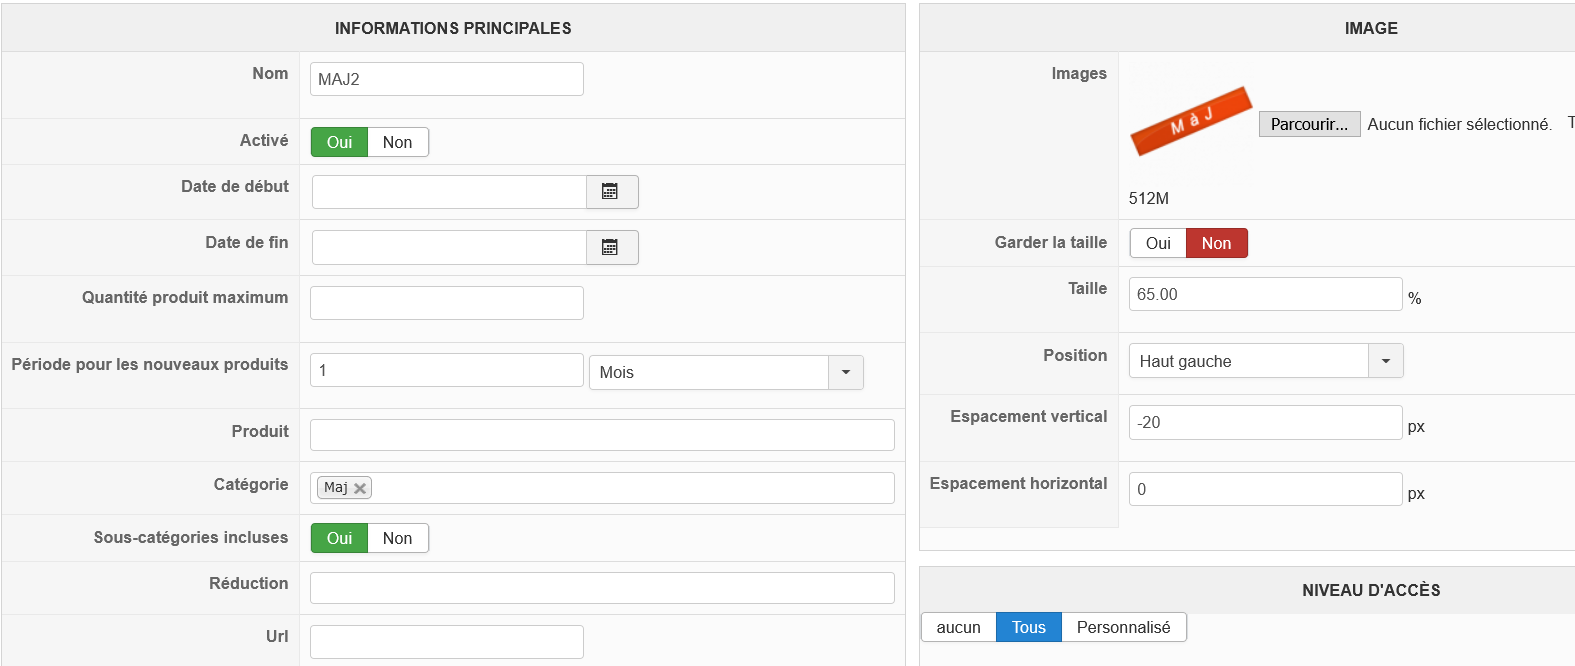Remove the Maj category tag

pyautogui.click(x=360, y=488)
